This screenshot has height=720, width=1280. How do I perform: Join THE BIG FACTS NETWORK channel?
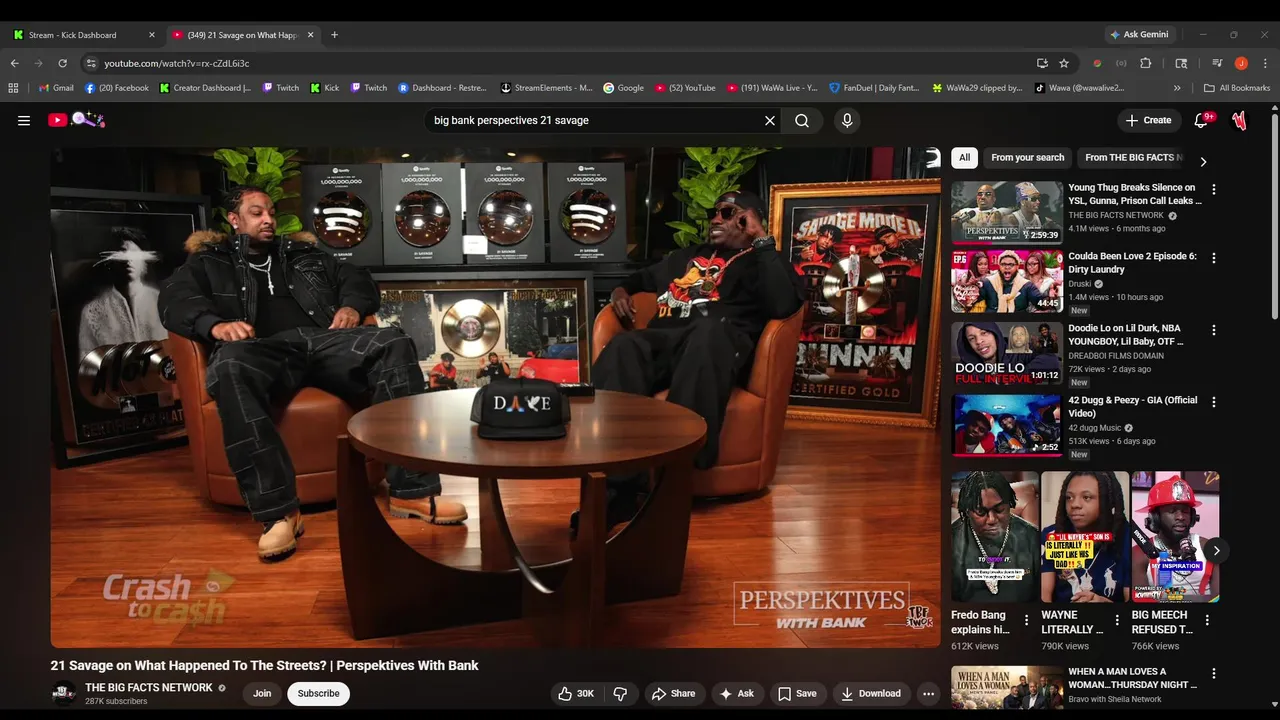pos(262,693)
